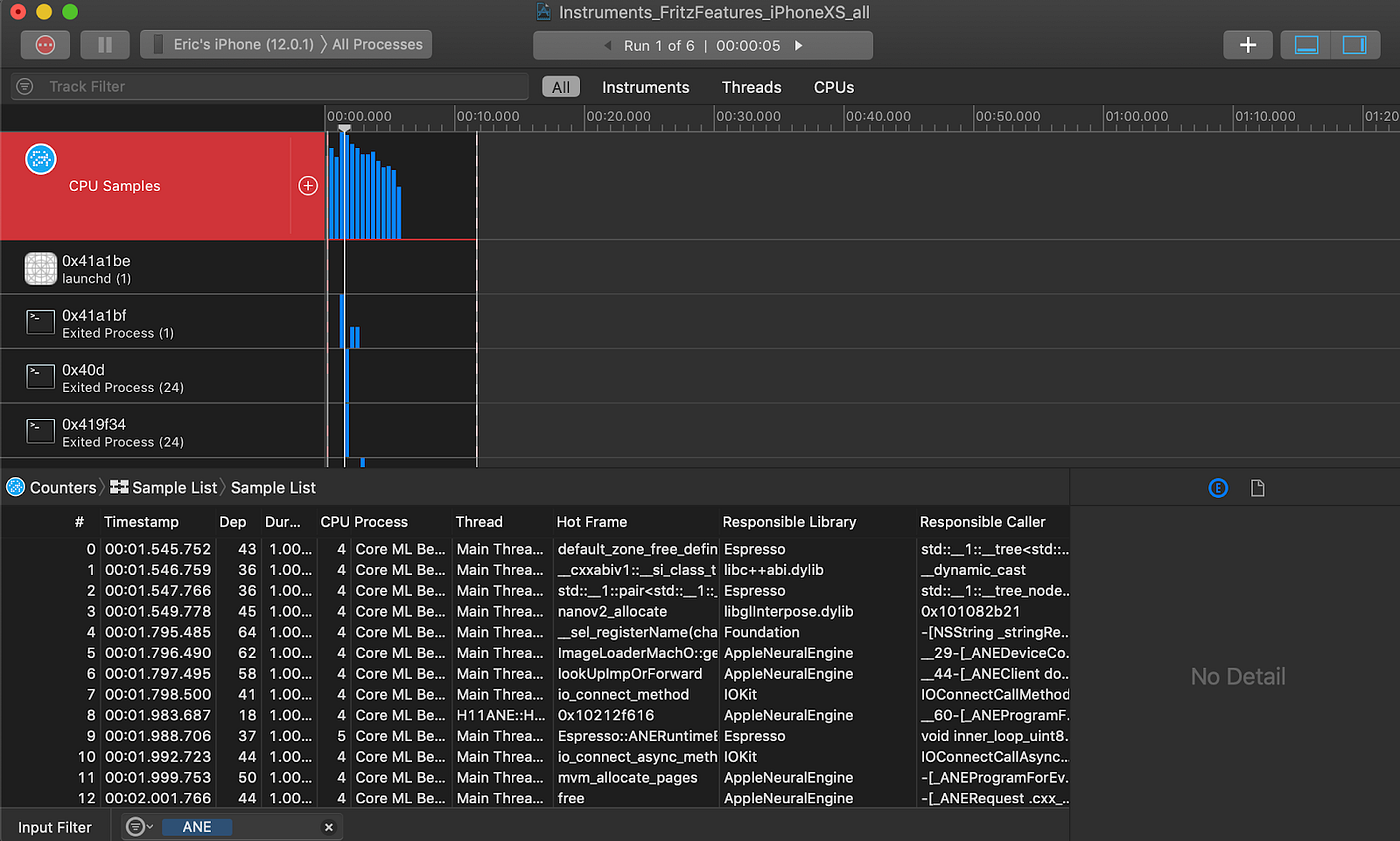Switch to the Instruments view
1400x841 pixels.
[x=646, y=87]
